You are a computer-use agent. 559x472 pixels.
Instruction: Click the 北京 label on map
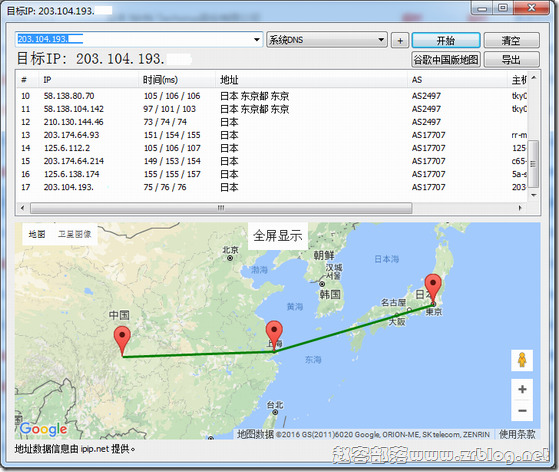click(230, 250)
